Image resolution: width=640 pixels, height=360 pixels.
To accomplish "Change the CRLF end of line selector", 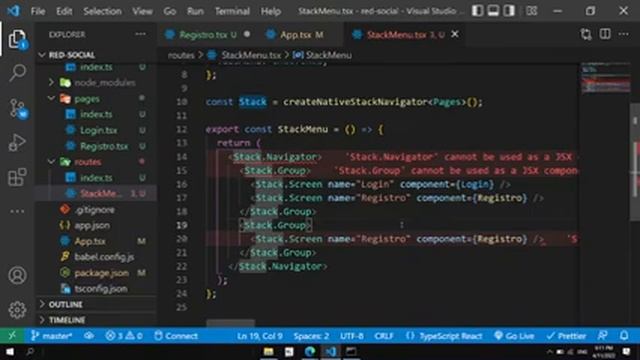I will coord(384,336).
